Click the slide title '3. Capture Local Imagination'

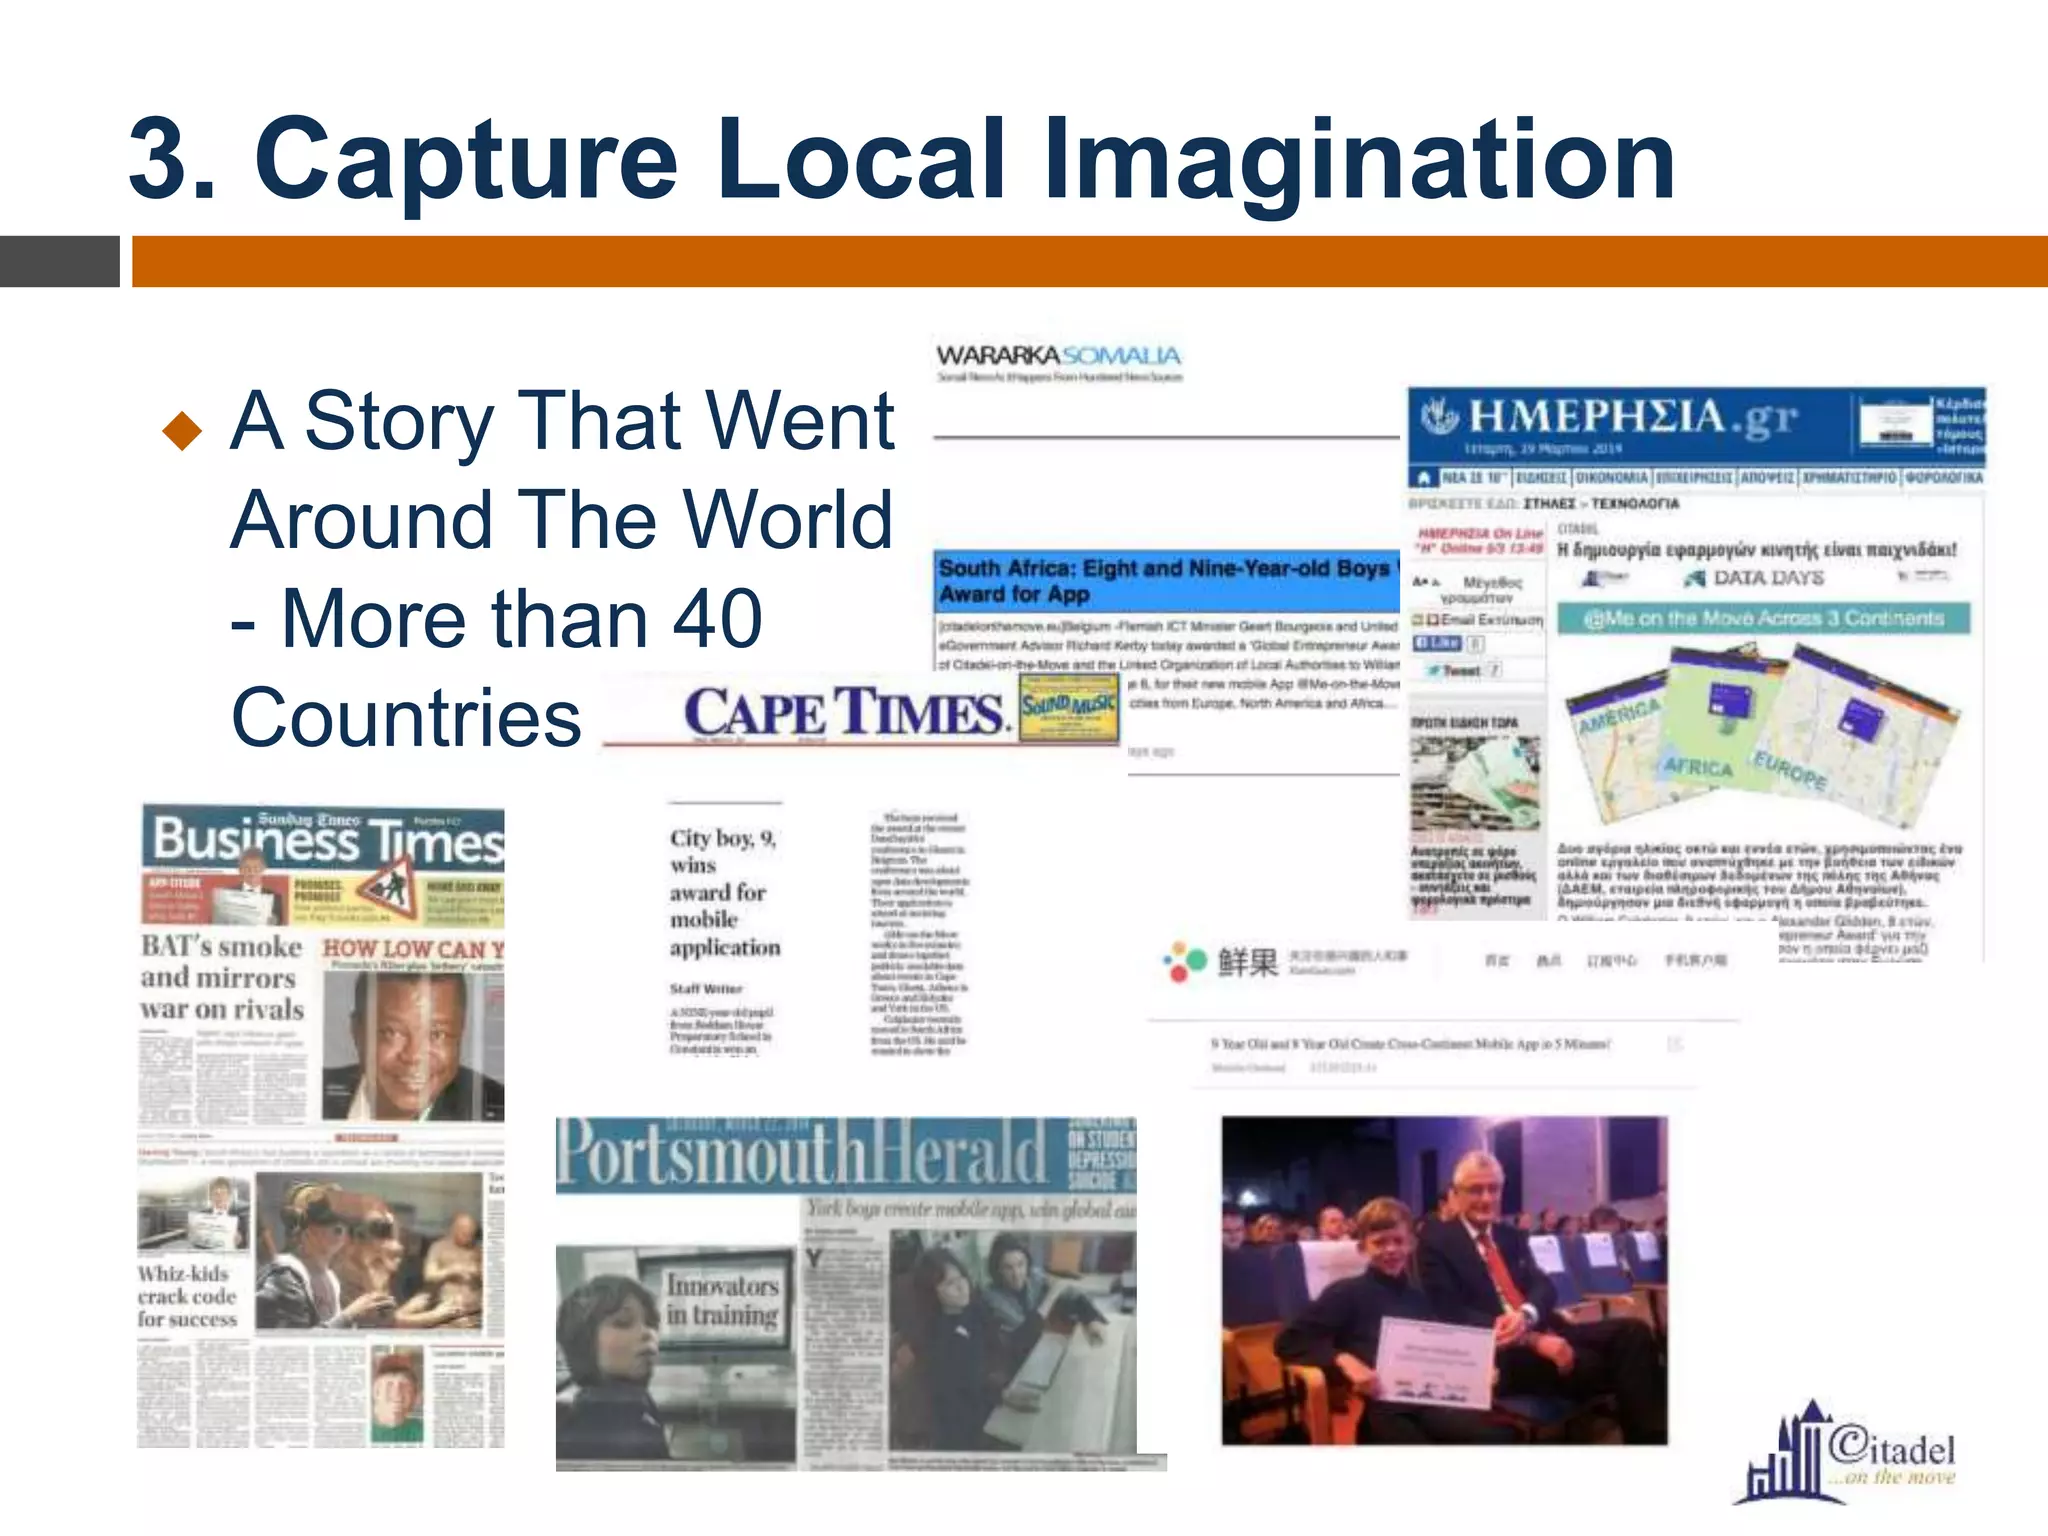pyautogui.click(x=902, y=159)
